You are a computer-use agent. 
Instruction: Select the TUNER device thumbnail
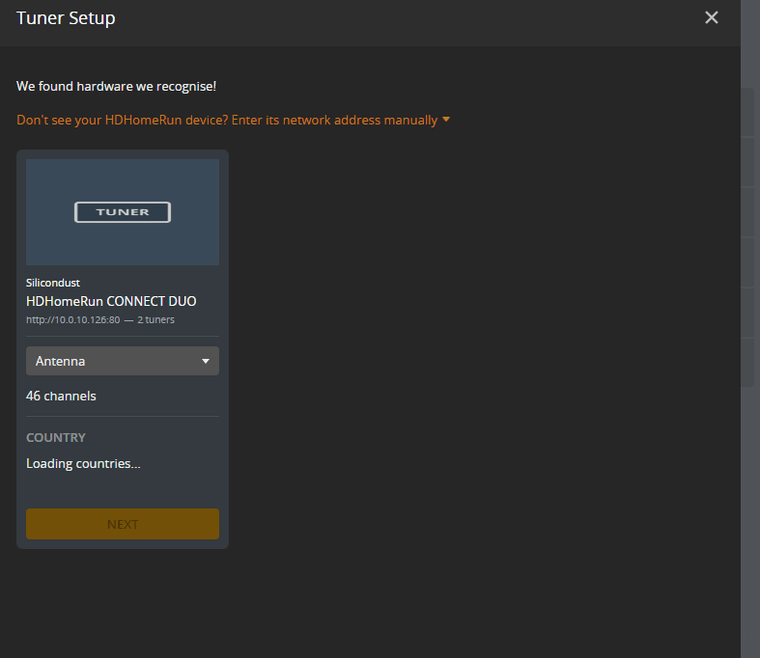click(x=123, y=212)
